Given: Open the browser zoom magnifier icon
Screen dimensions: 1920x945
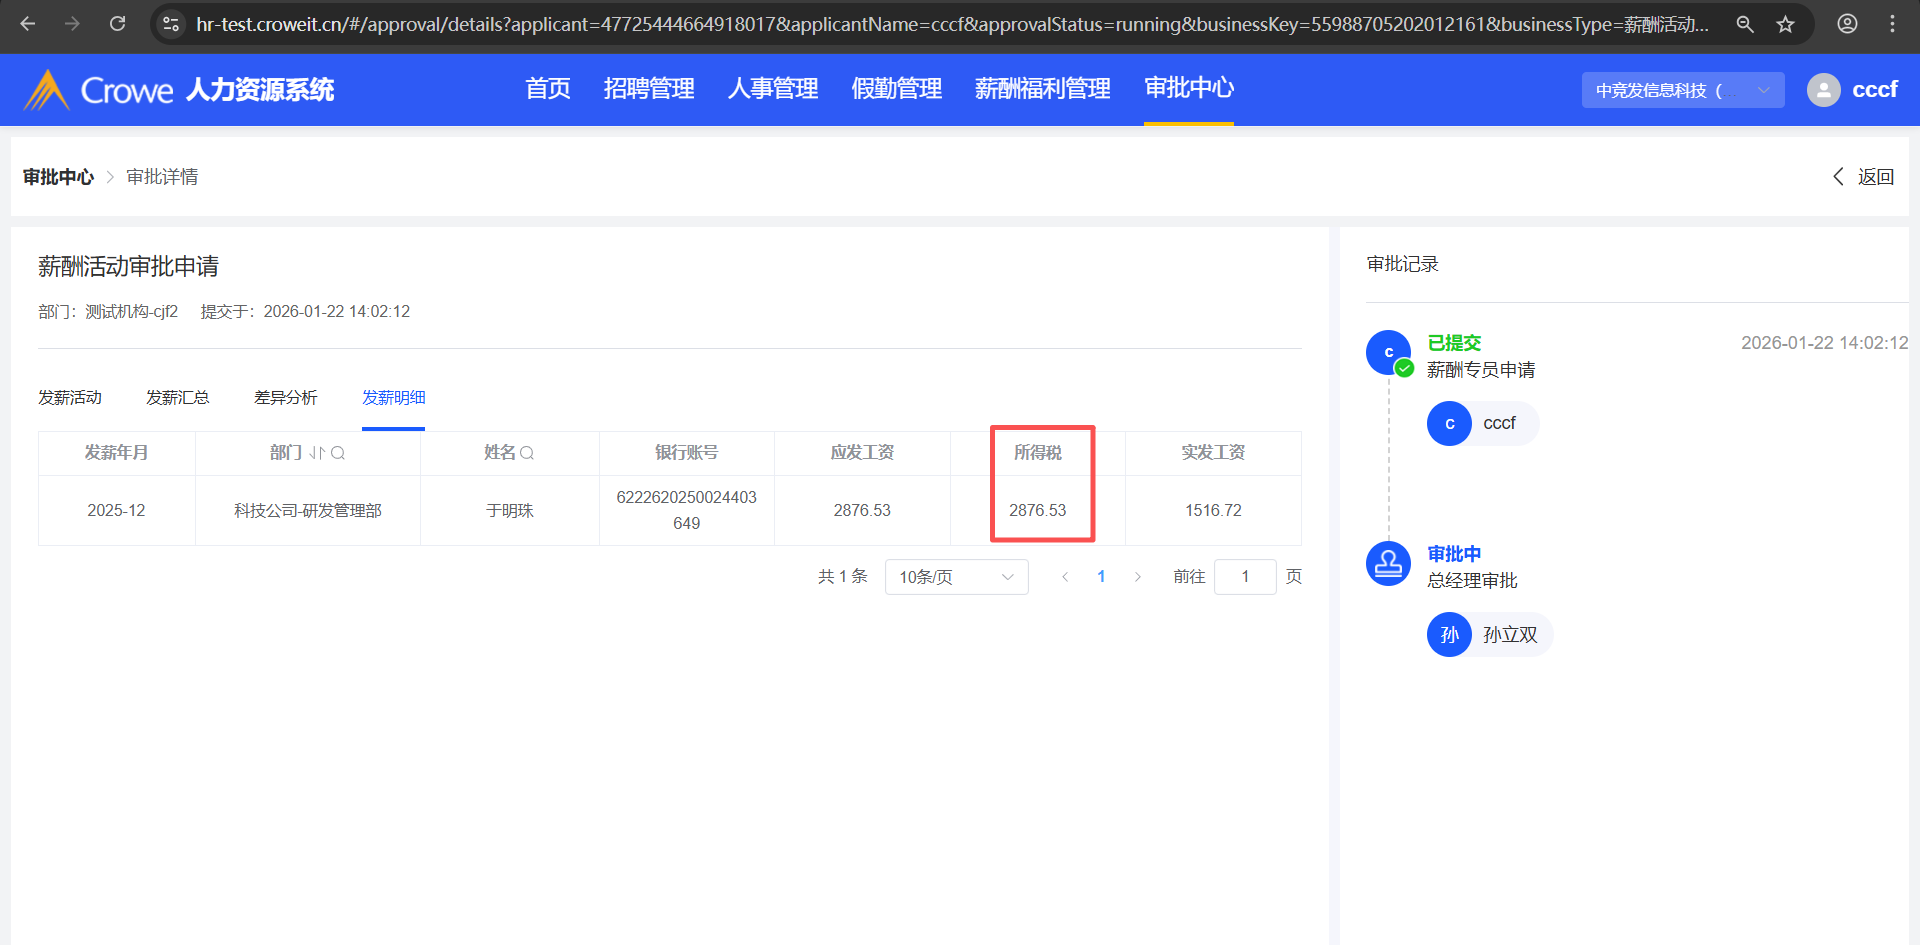Looking at the screenshot, I should point(1745,24).
